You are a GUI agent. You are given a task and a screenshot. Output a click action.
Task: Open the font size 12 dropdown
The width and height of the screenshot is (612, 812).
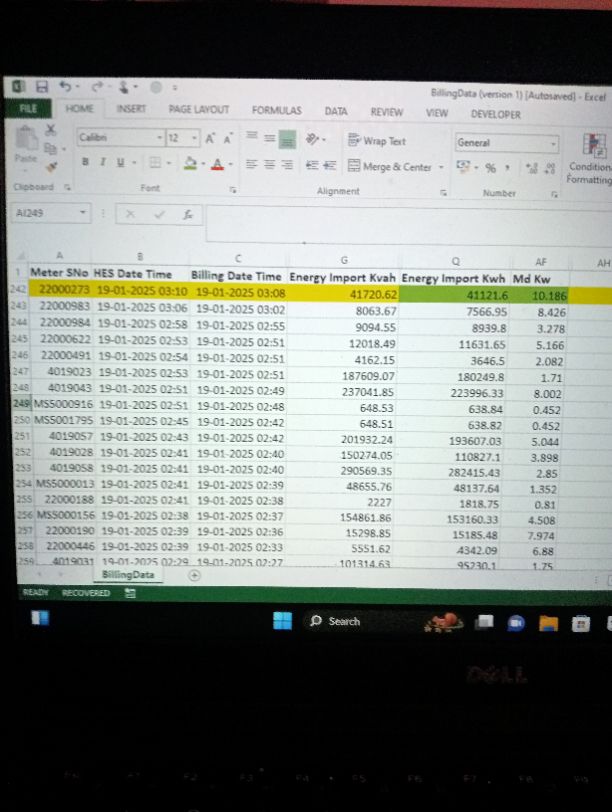point(194,138)
